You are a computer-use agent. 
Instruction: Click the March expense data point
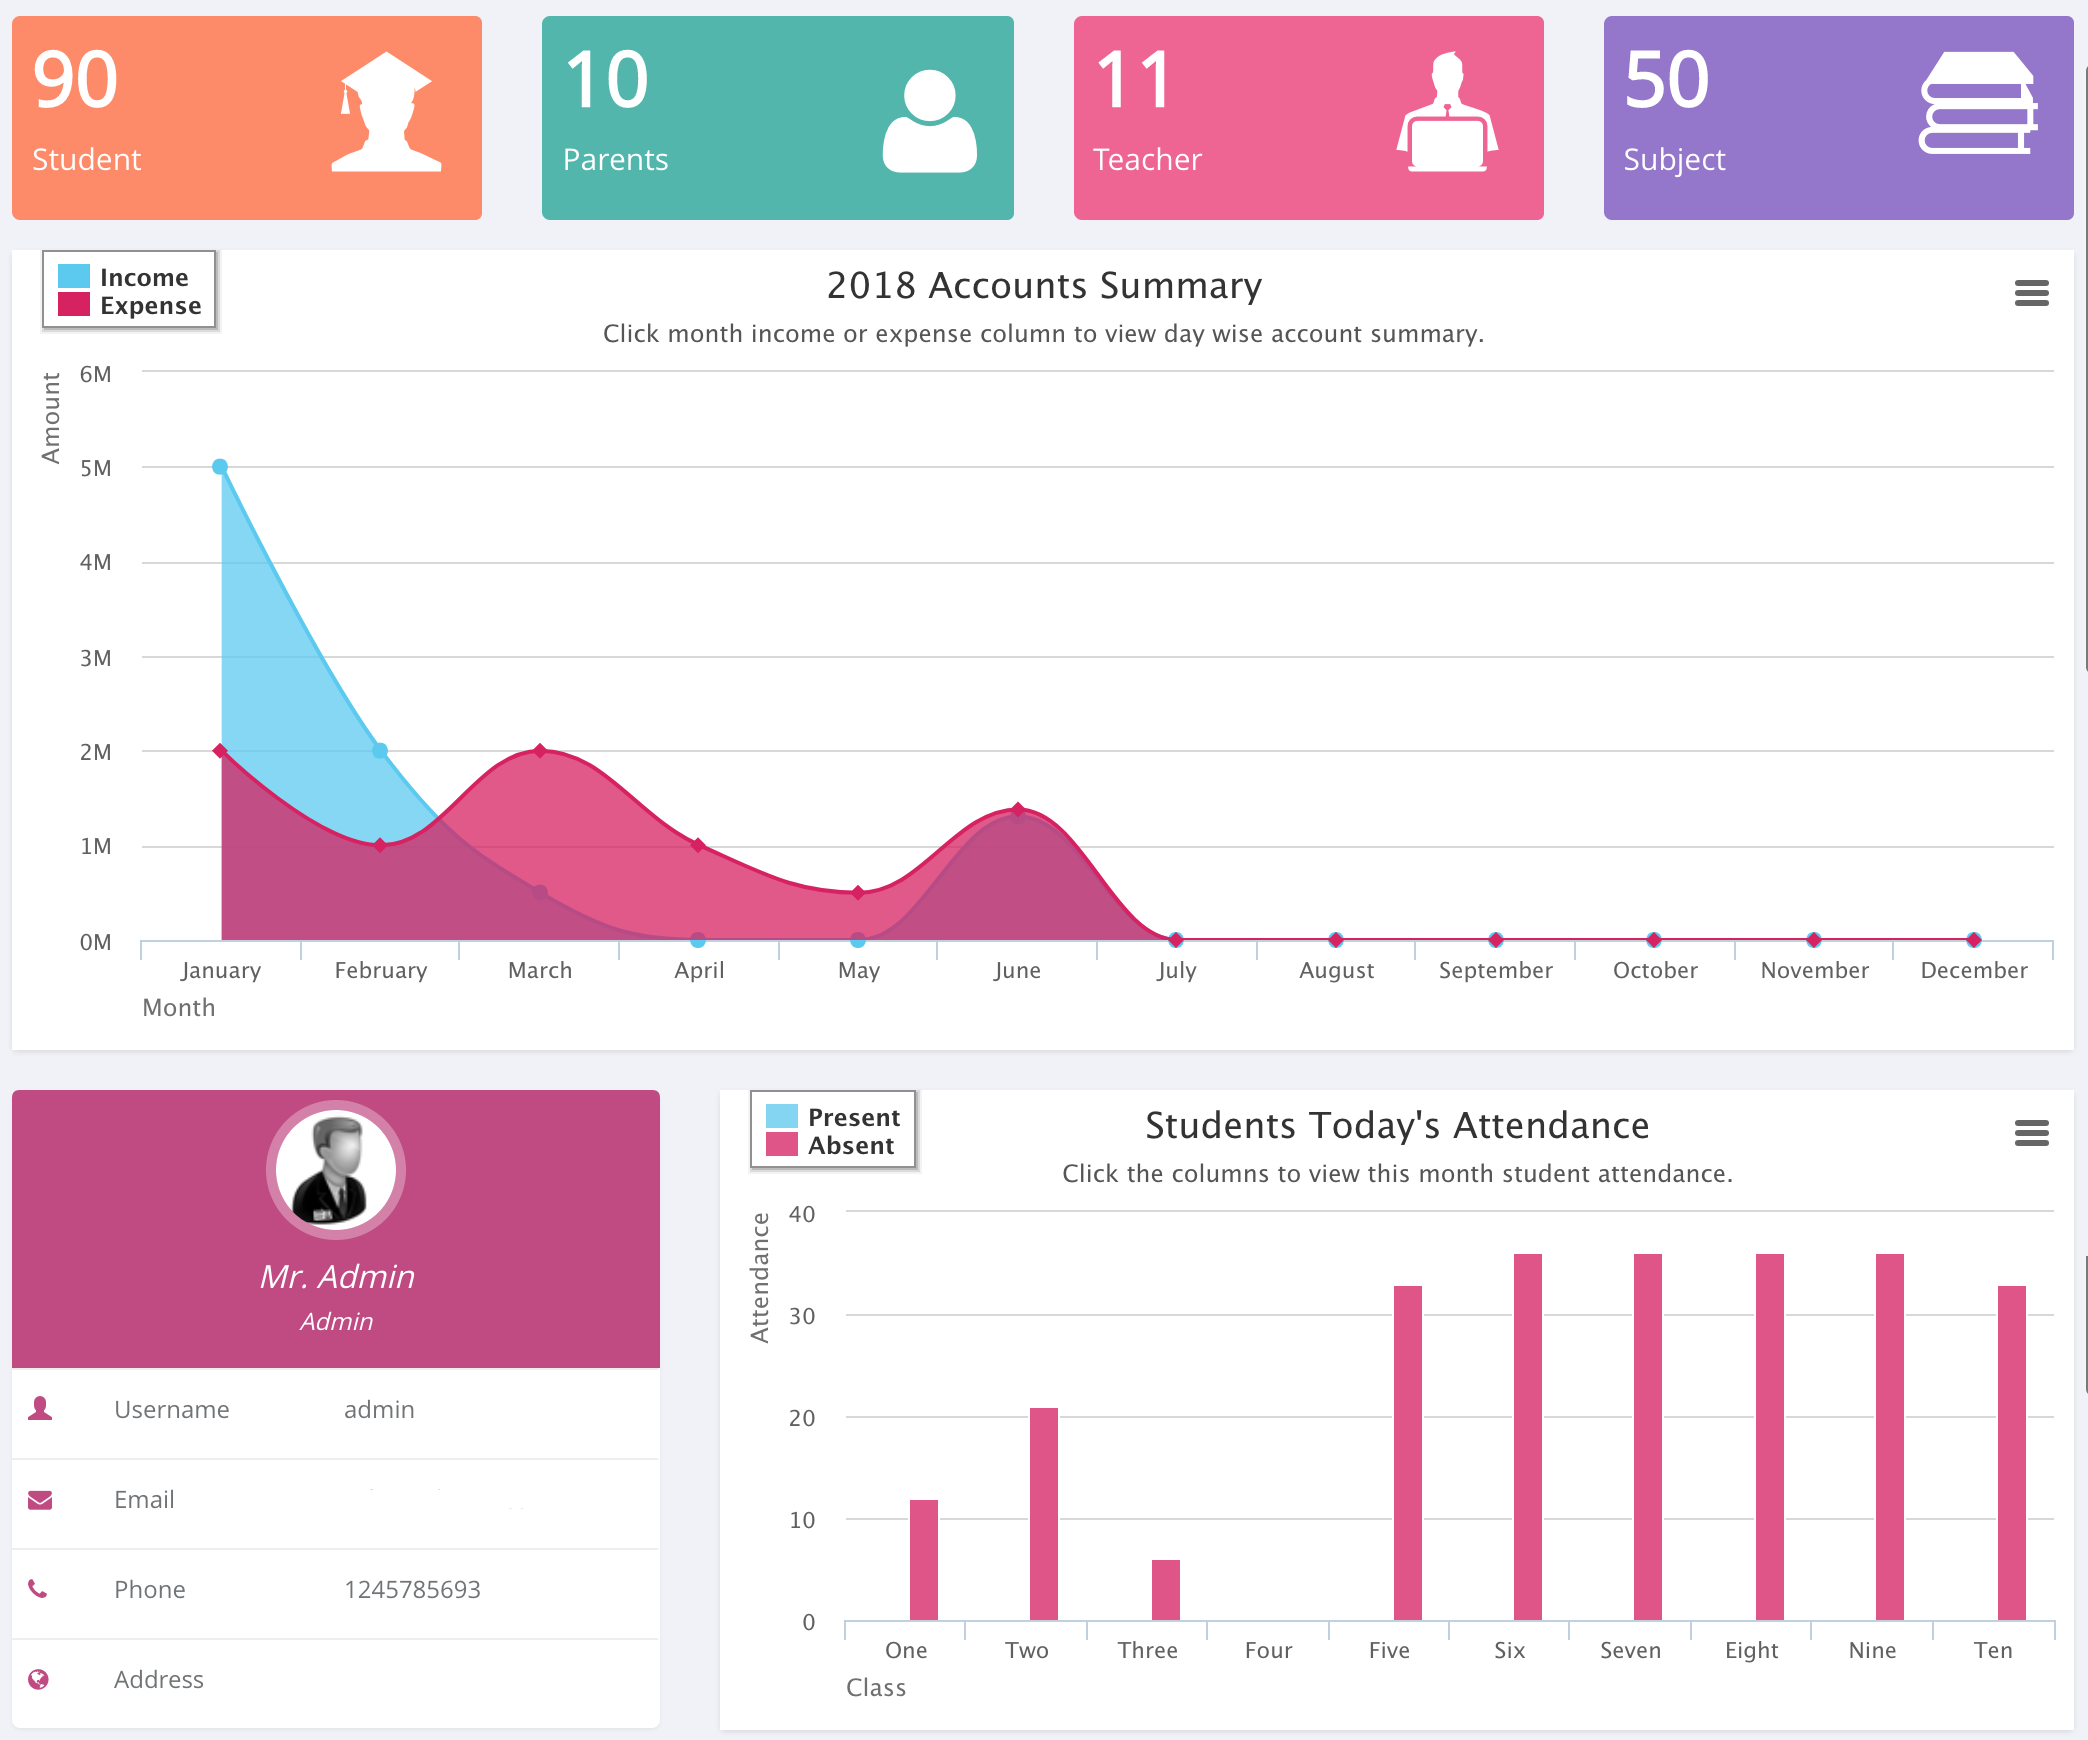click(540, 751)
